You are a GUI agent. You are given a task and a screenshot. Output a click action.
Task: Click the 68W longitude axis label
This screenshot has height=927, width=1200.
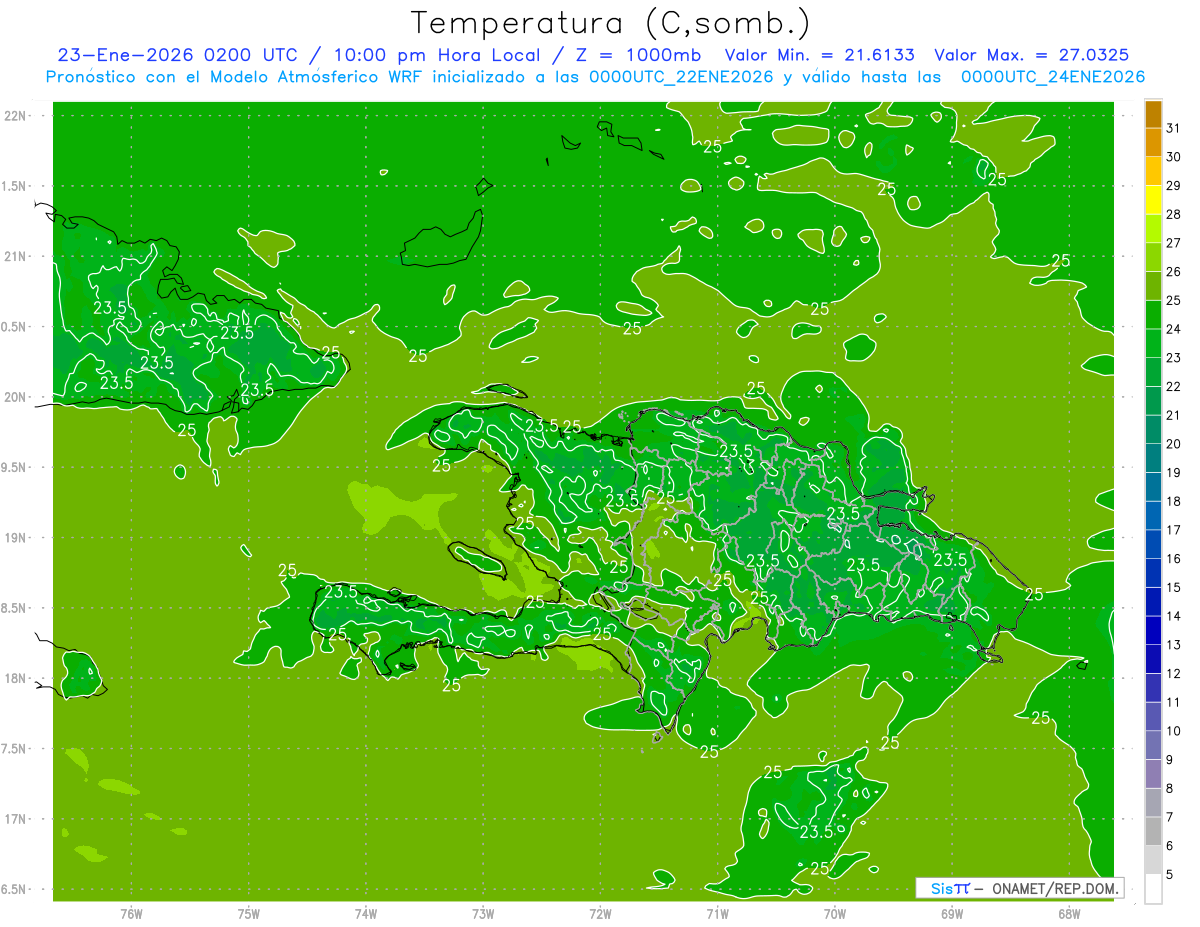(x=1069, y=913)
